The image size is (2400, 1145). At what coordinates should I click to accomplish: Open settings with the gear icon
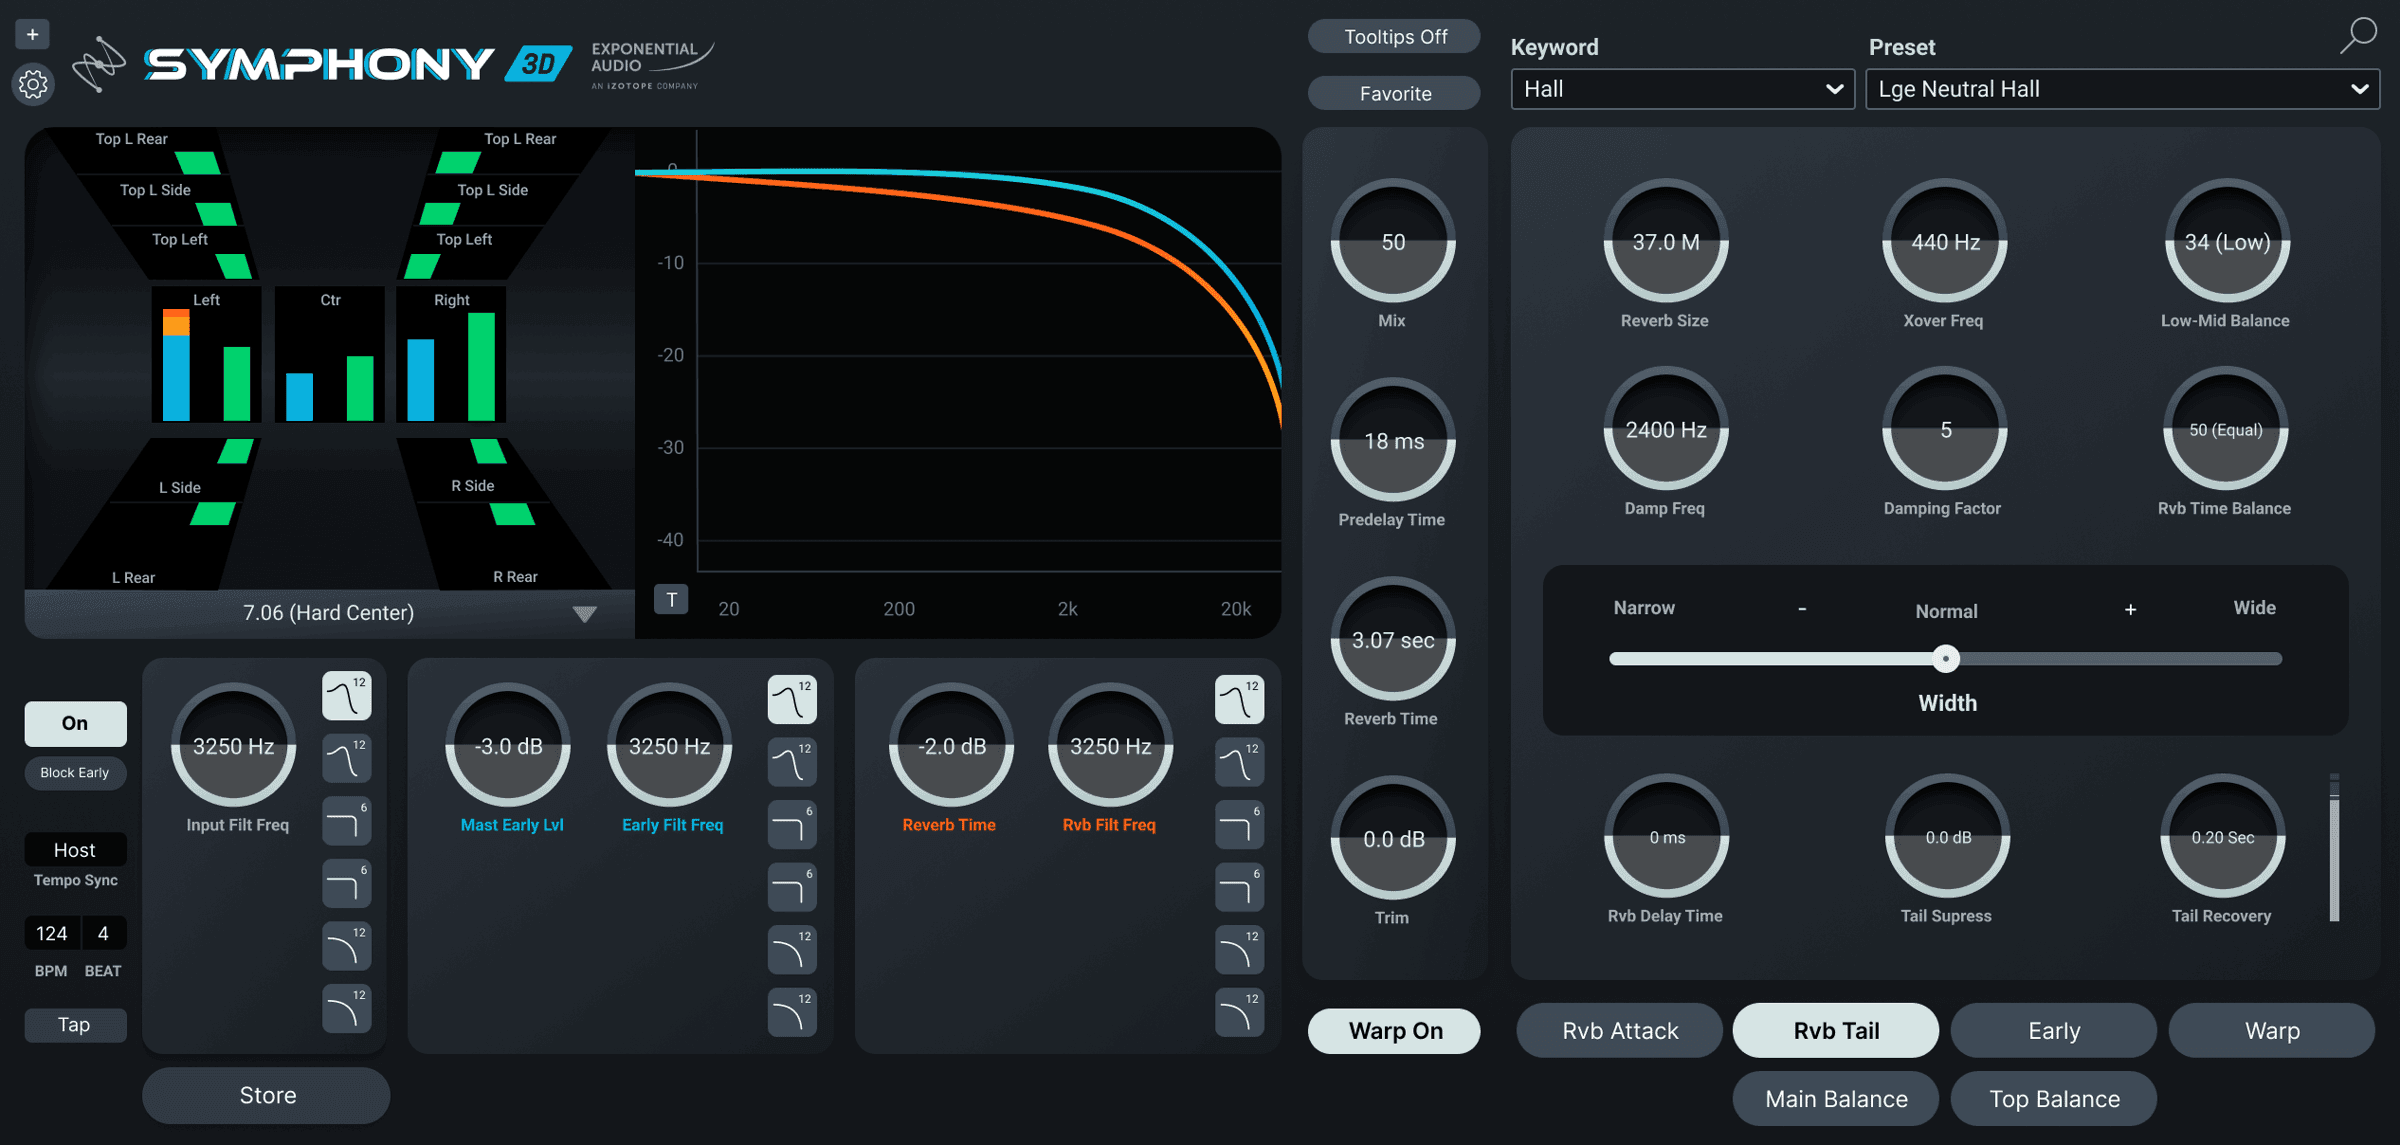tap(32, 85)
